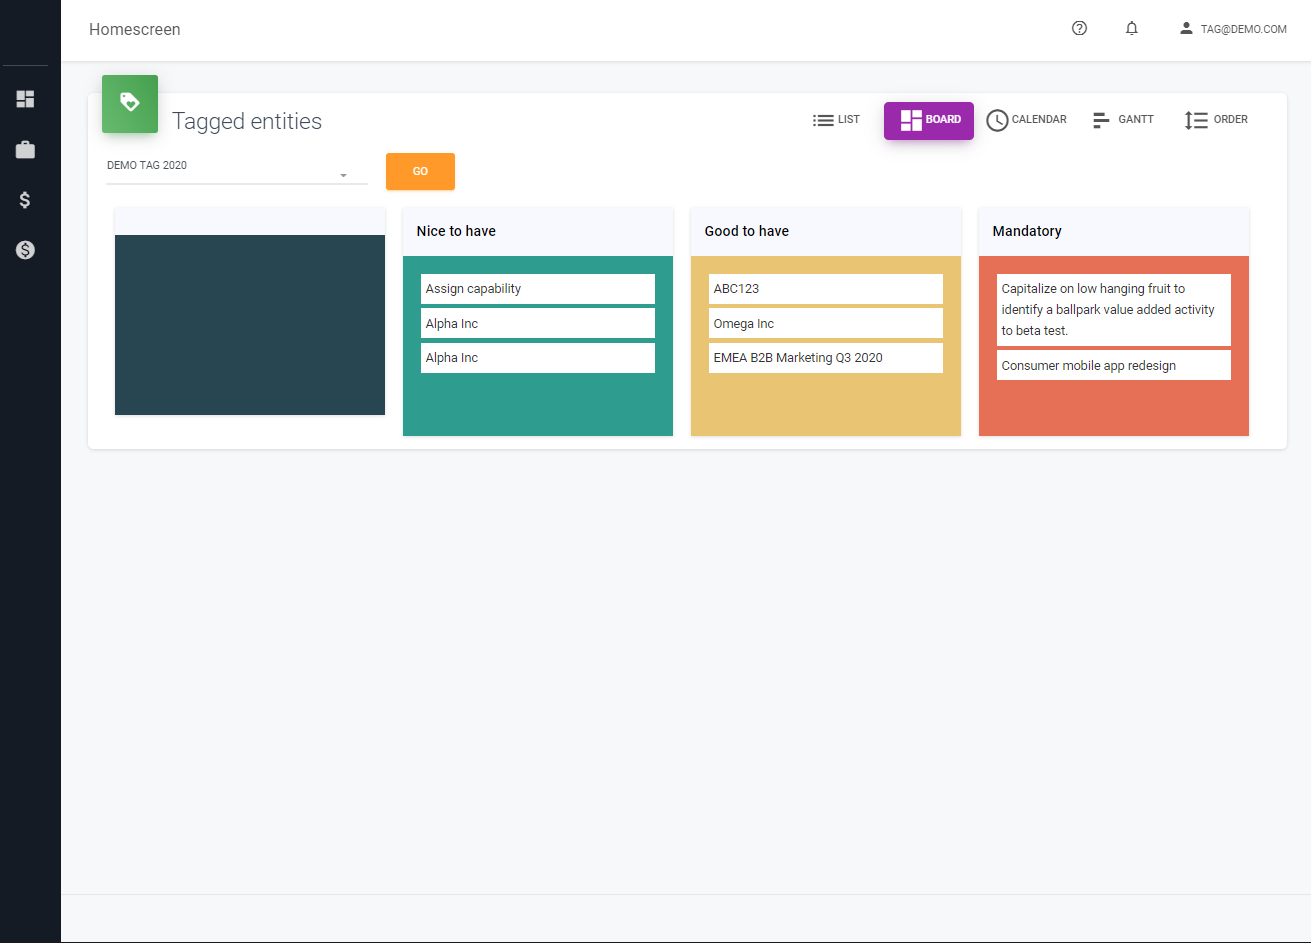Click the Mandatory column header

1114,231
